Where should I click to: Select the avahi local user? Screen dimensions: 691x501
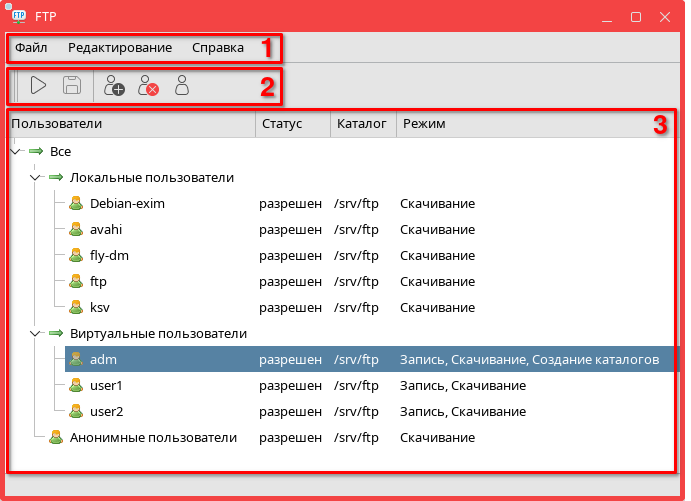105,230
